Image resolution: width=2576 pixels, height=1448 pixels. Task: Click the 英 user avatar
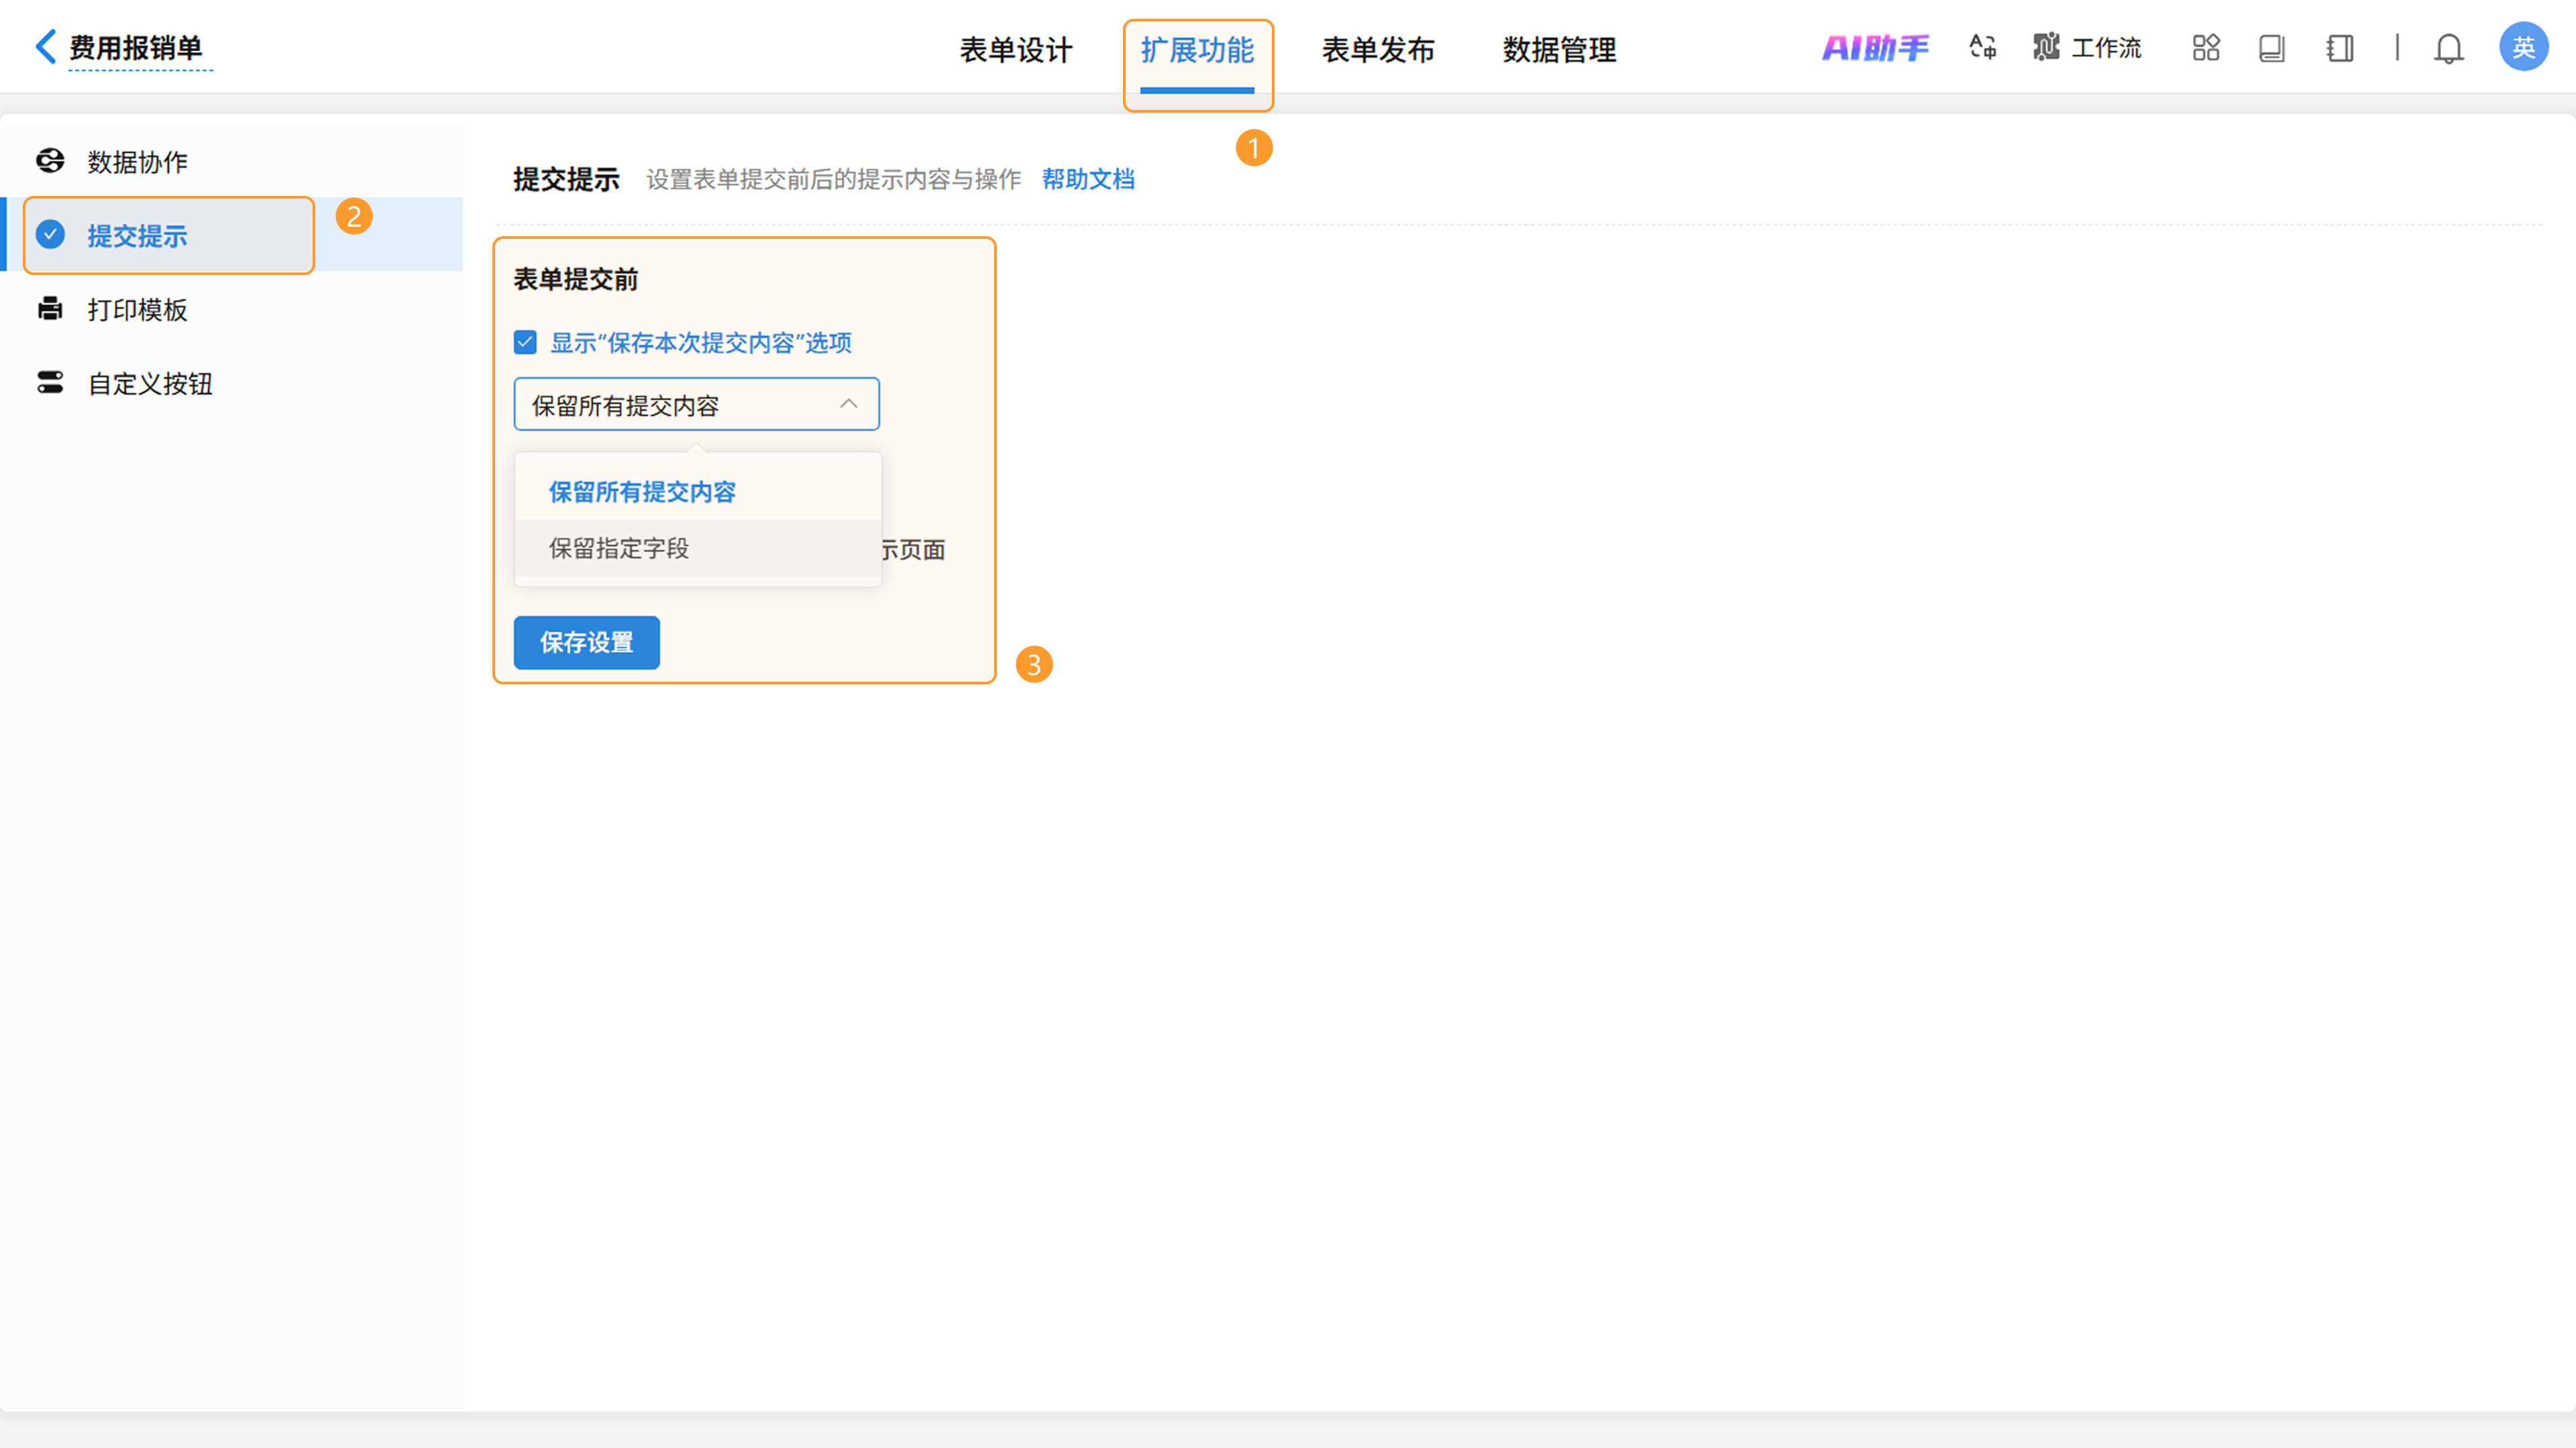2523,47
